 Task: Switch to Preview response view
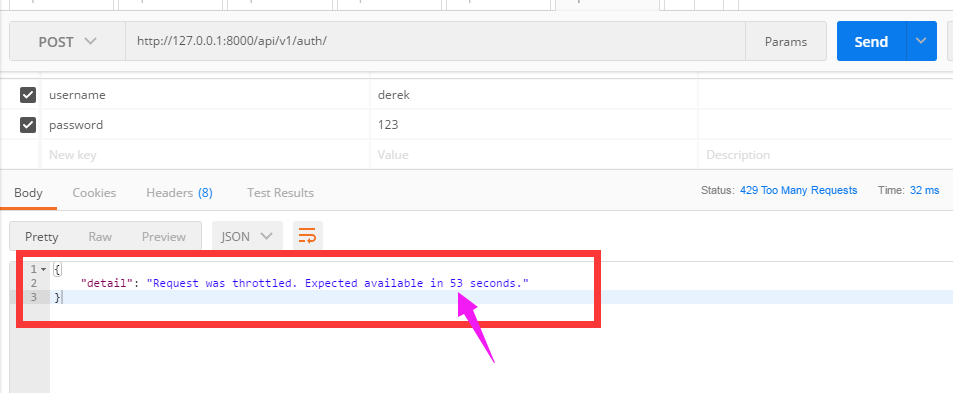pyautogui.click(x=163, y=236)
